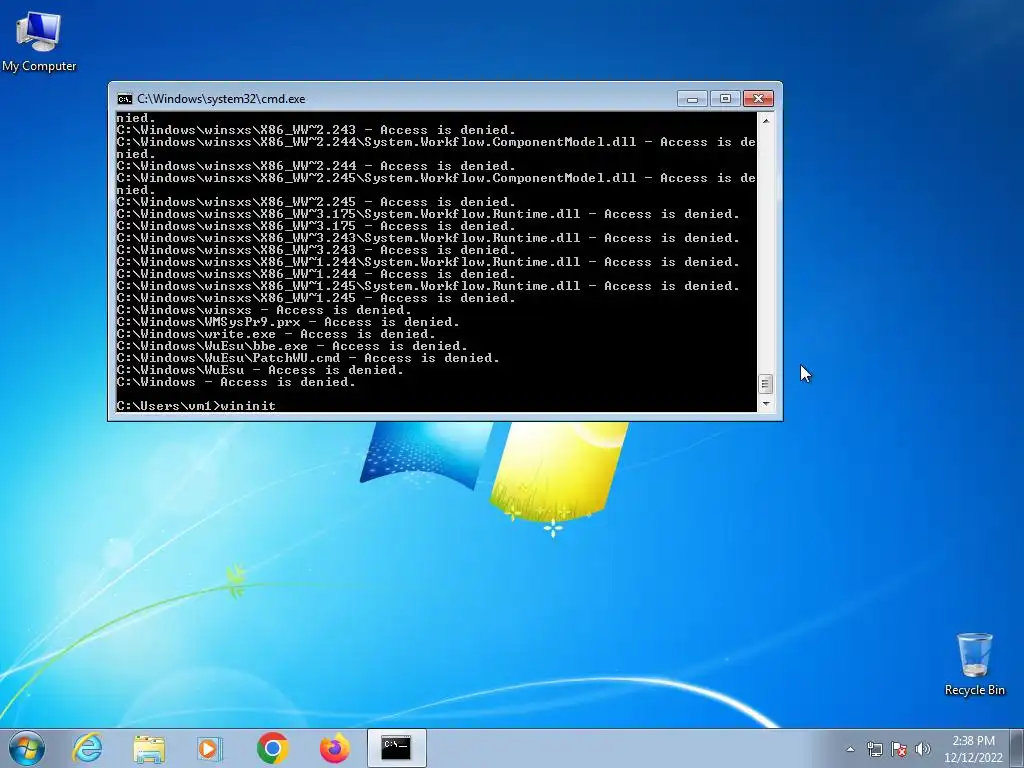
Task: Open the network status tray icon
Action: click(x=874, y=749)
